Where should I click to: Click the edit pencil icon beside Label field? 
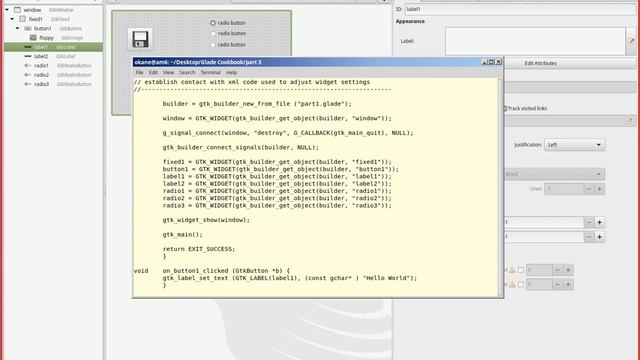(x=631, y=41)
